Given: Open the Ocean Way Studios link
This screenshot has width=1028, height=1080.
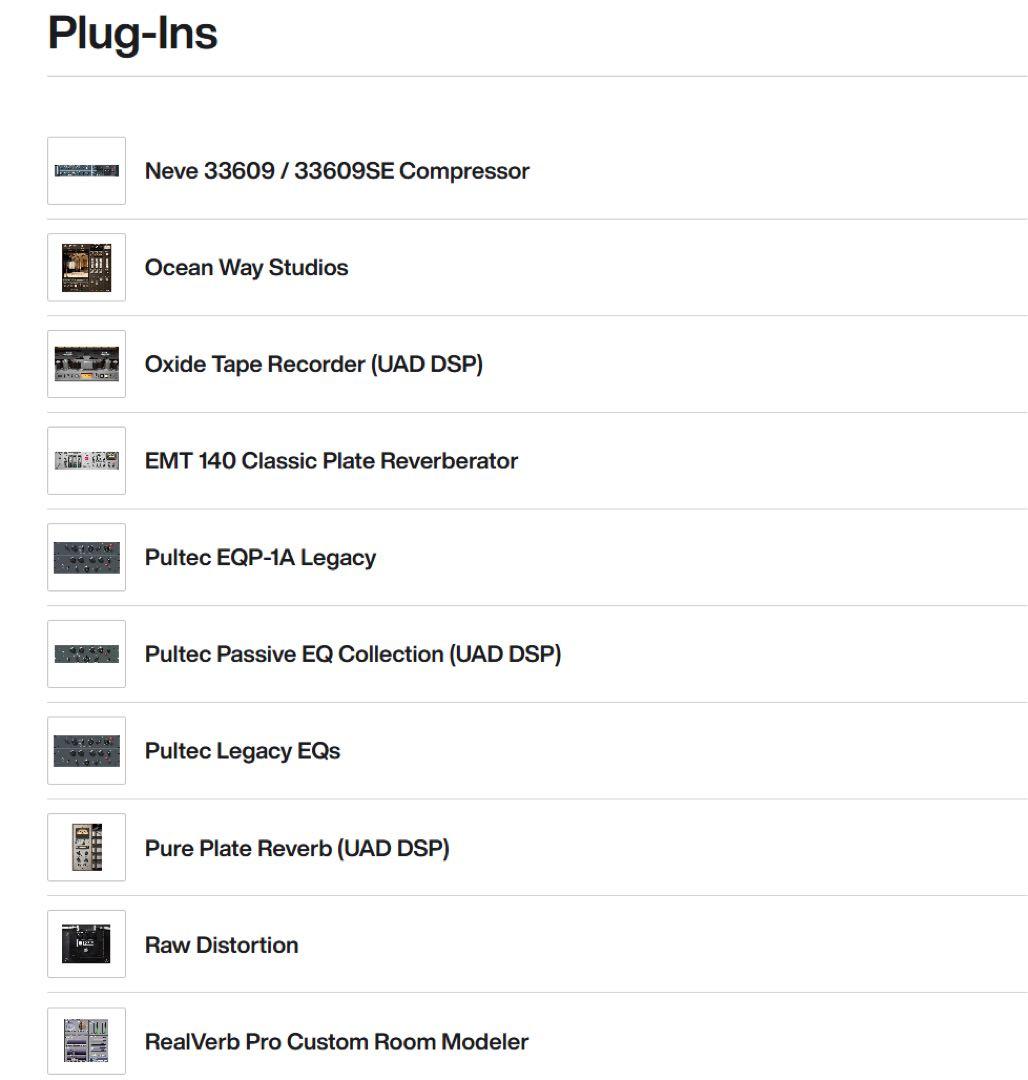Looking at the screenshot, I should (x=246, y=268).
